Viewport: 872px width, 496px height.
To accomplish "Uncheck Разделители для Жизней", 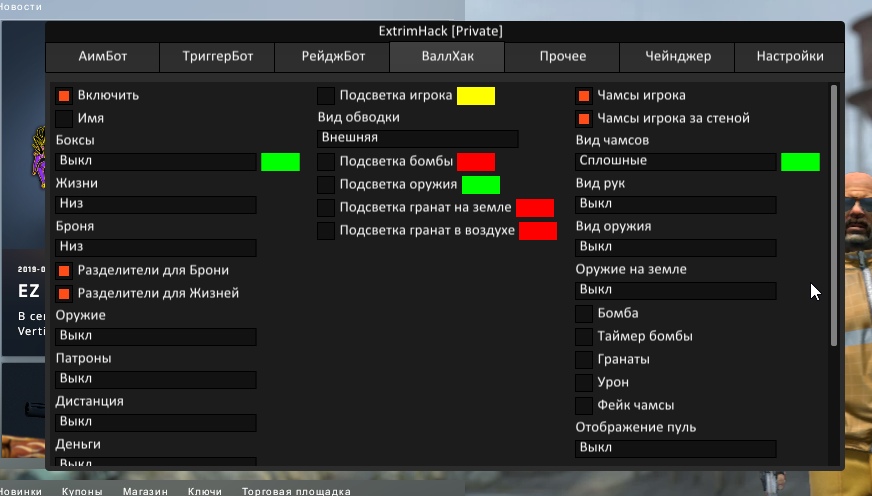I will point(64,294).
